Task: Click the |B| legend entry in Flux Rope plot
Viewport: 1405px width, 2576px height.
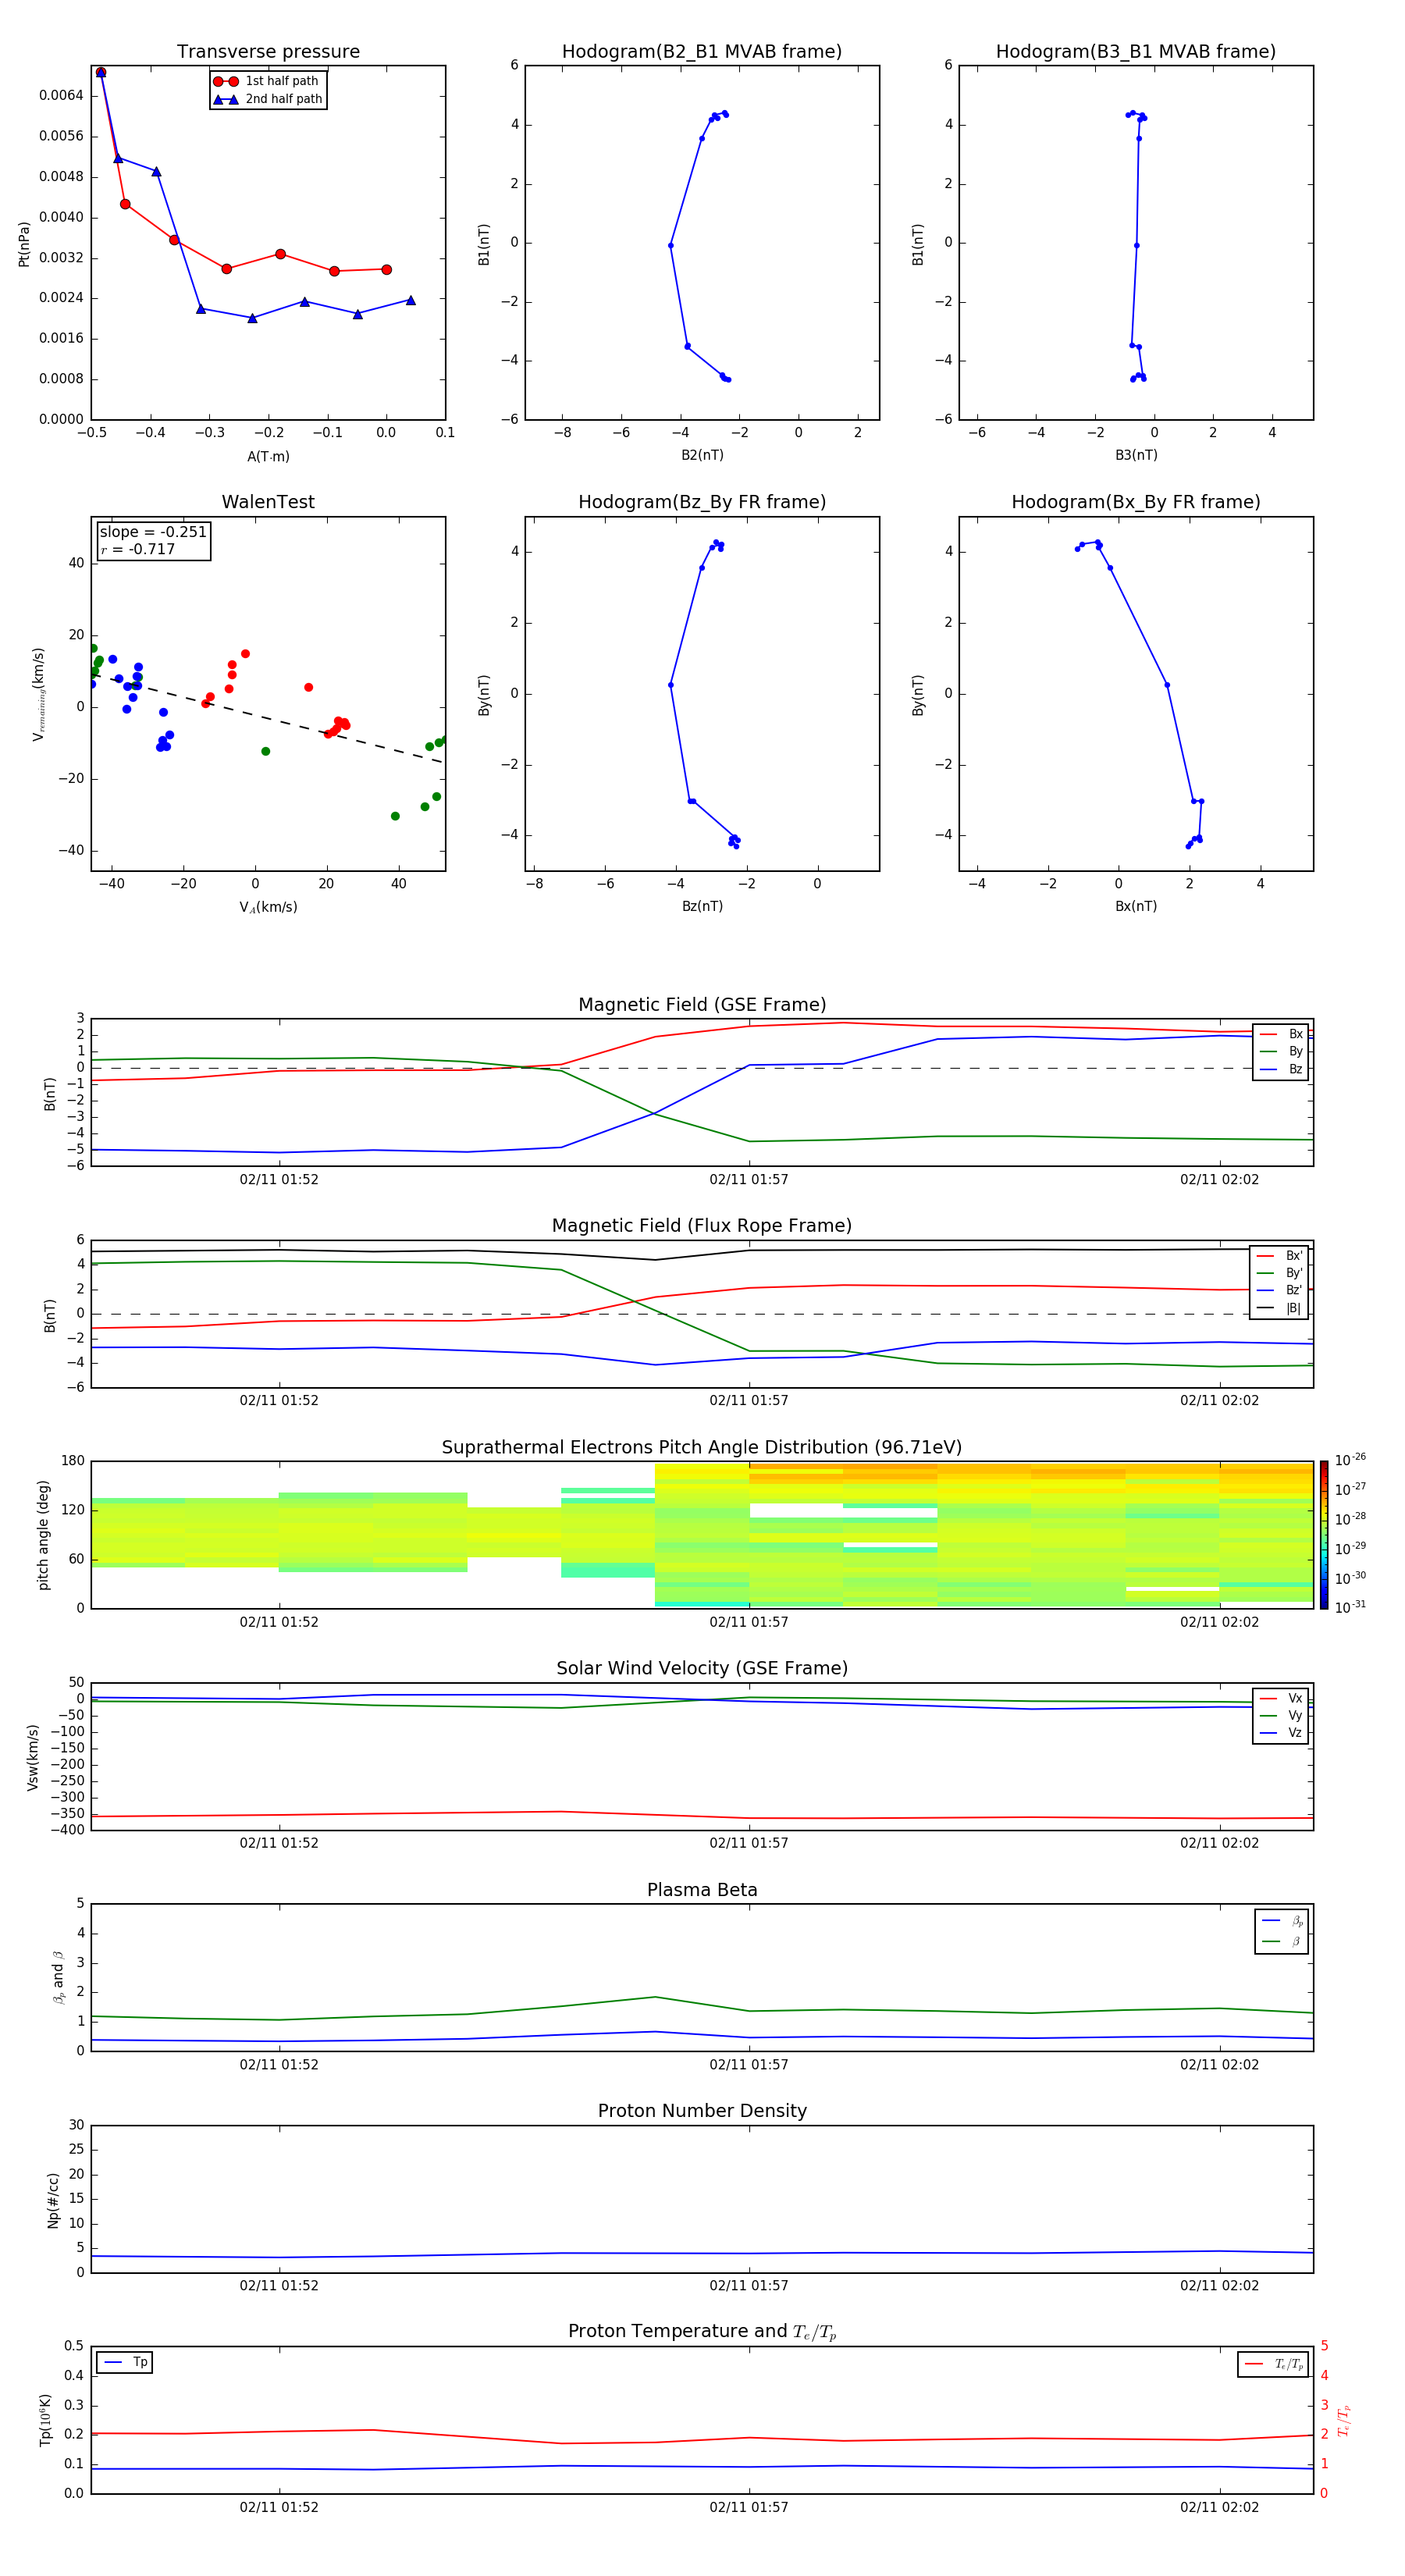Action: 1279,1308
